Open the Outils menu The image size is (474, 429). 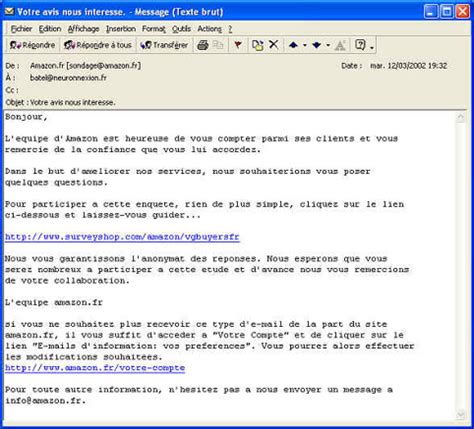point(181,29)
